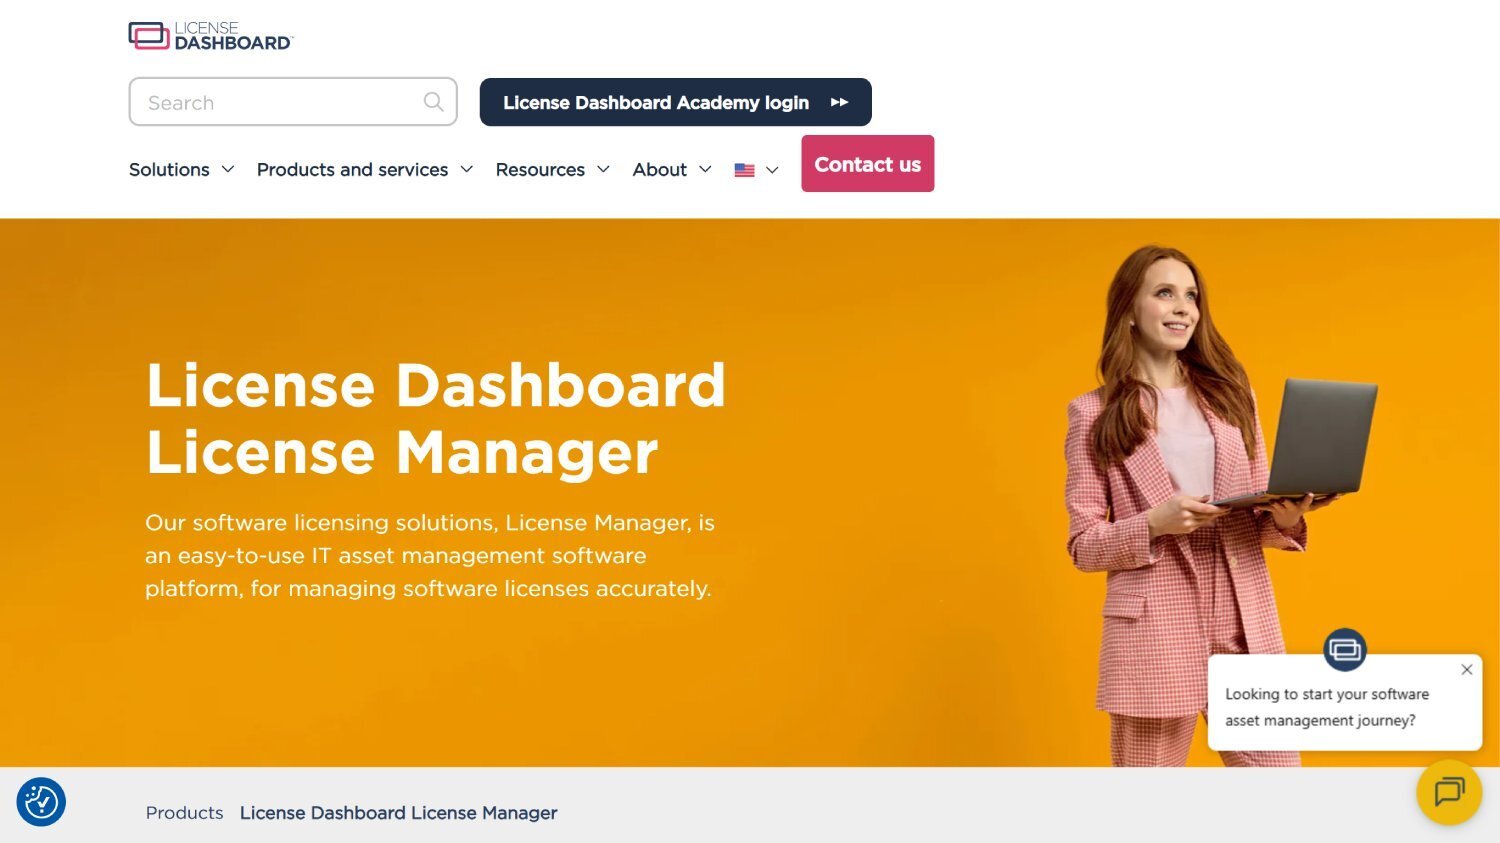Open the About menu
Viewport: 1500px width, 843px height.
tap(670, 169)
